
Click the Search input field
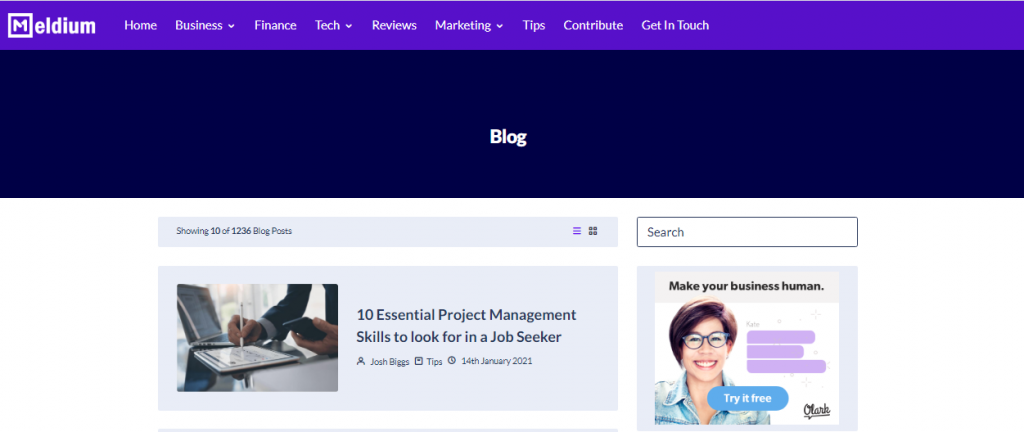point(747,232)
